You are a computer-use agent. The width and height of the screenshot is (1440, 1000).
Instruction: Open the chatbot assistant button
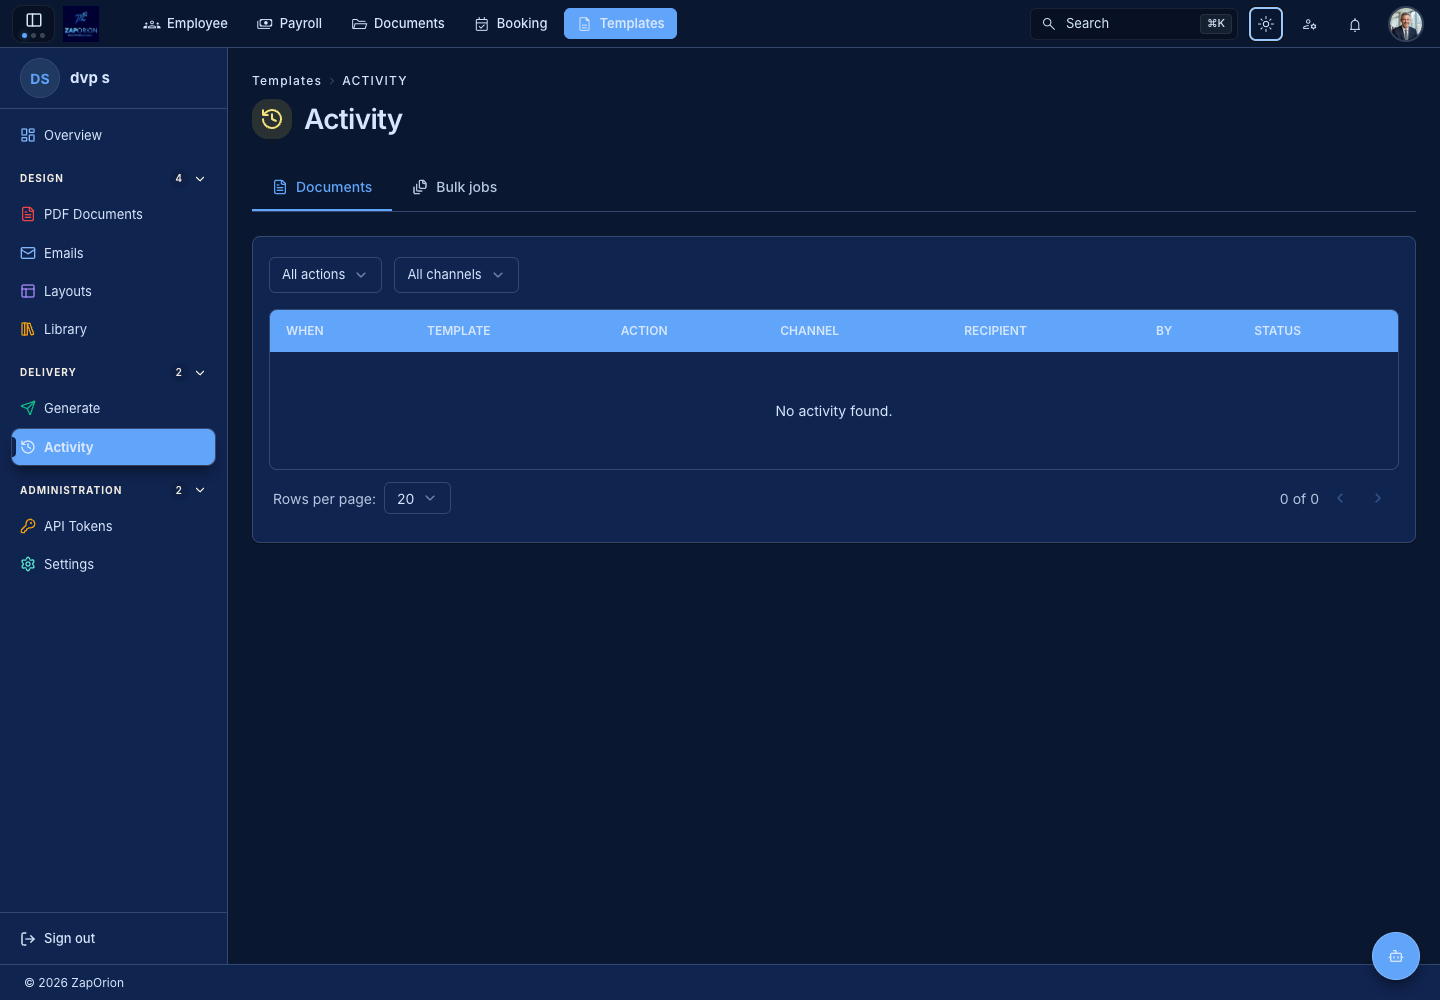coord(1396,956)
